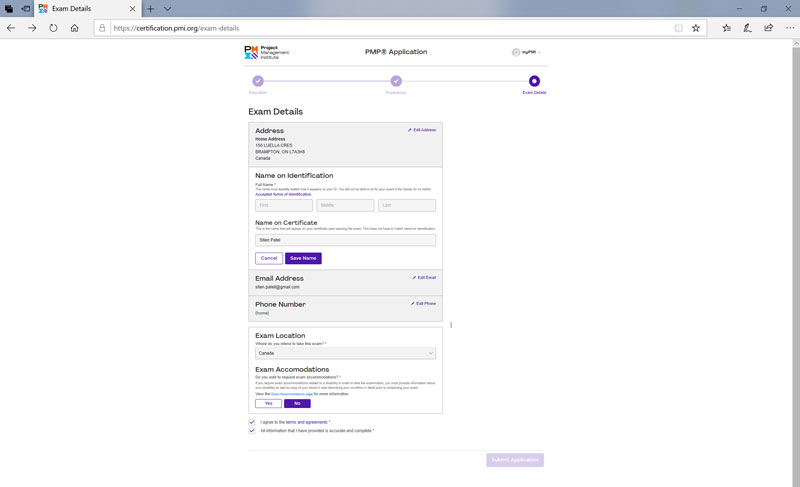Add page to favorites with star icon
This screenshot has height=487, width=800.
pos(696,28)
